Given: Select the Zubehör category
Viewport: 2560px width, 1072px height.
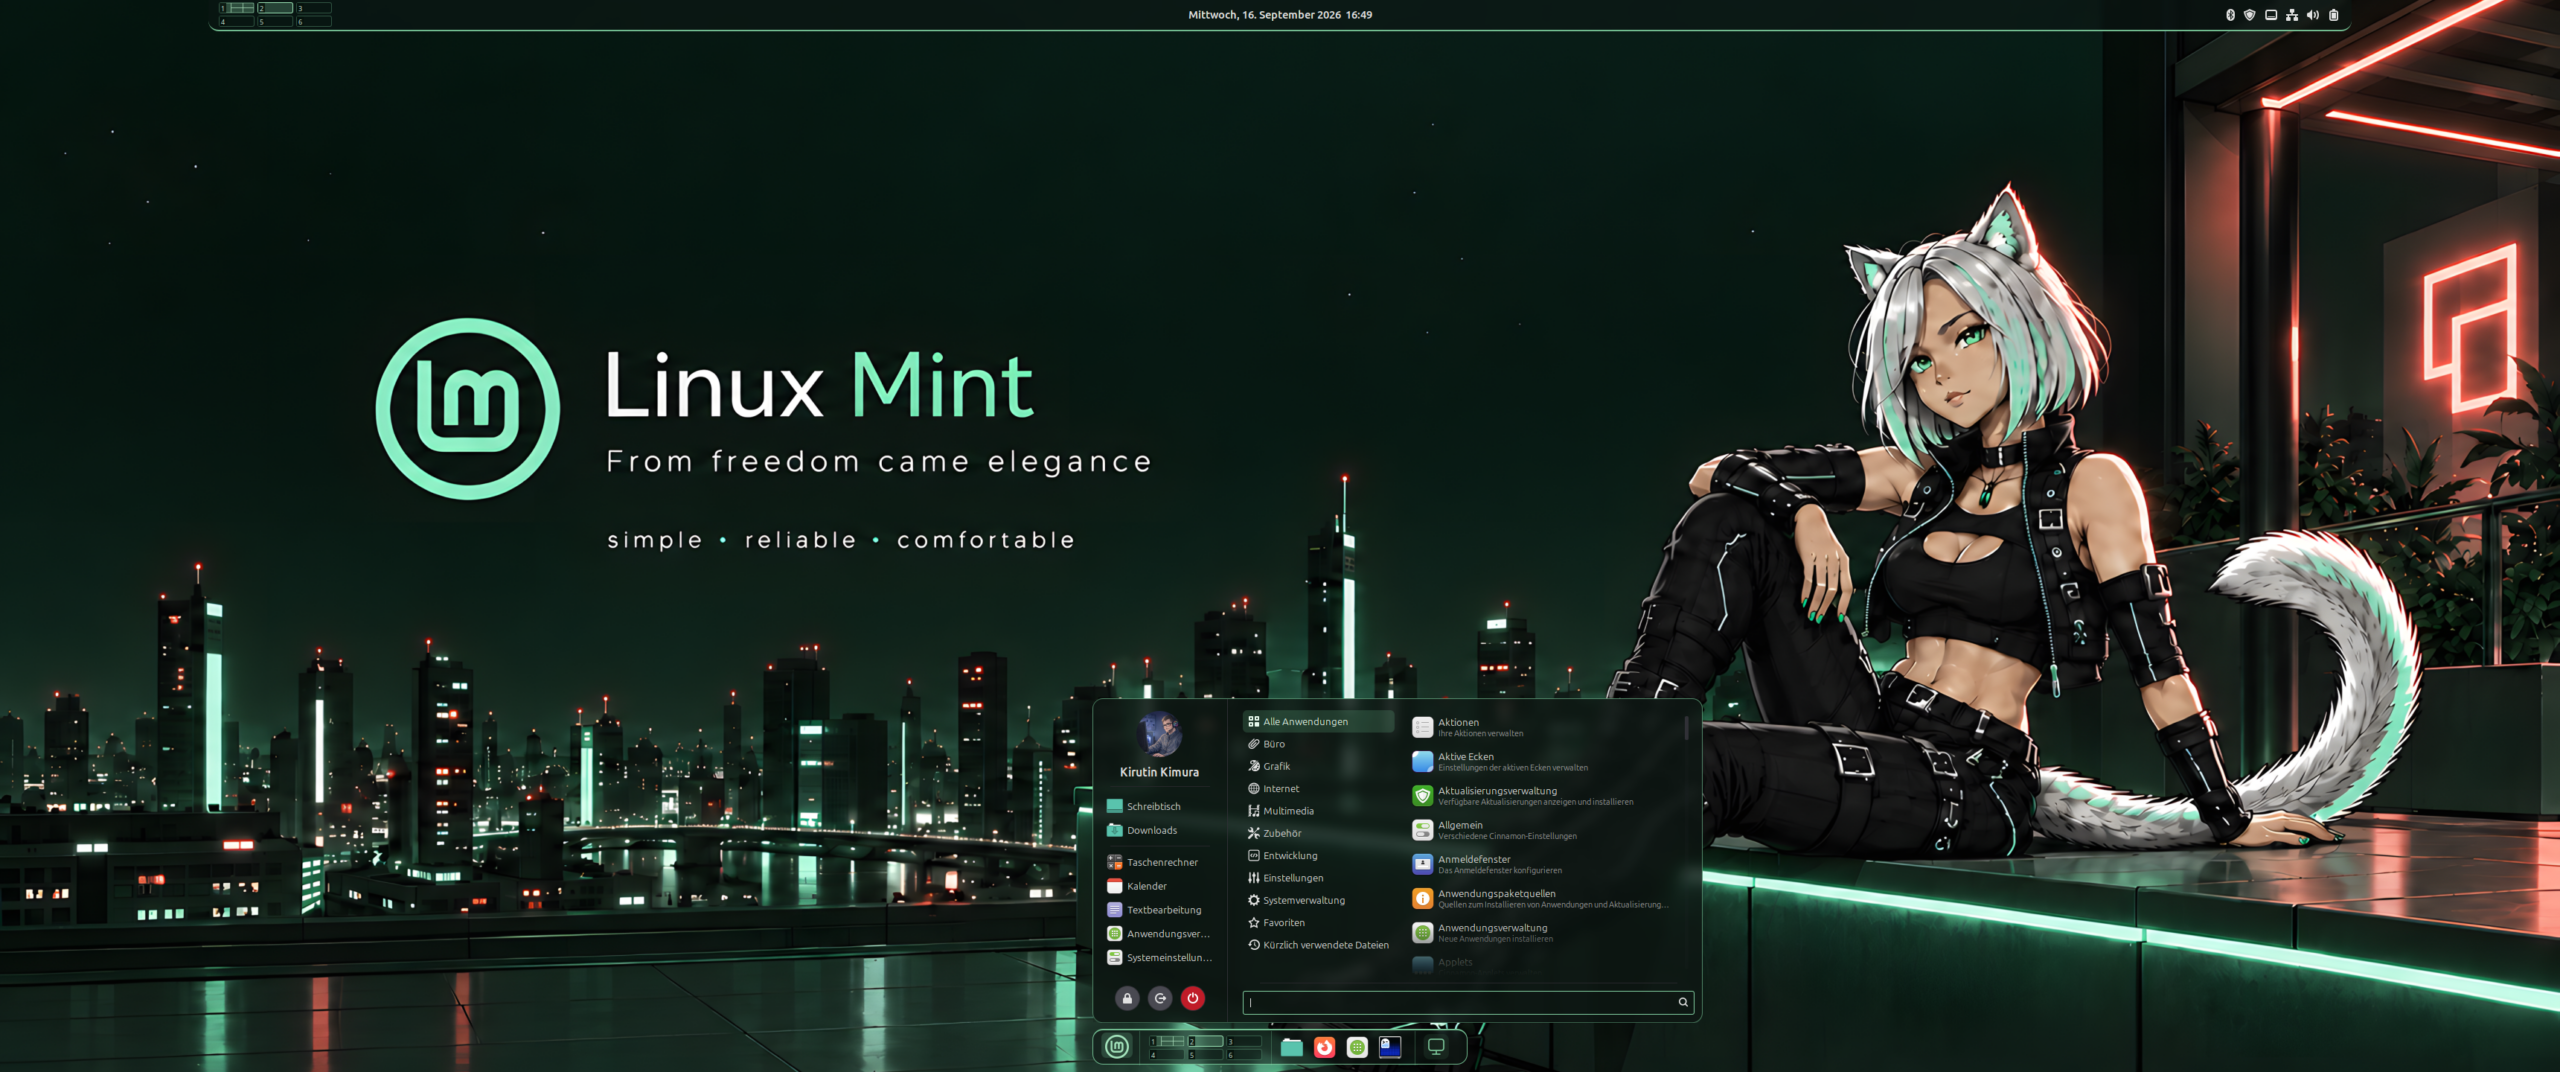Looking at the screenshot, I should pos(1318,833).
